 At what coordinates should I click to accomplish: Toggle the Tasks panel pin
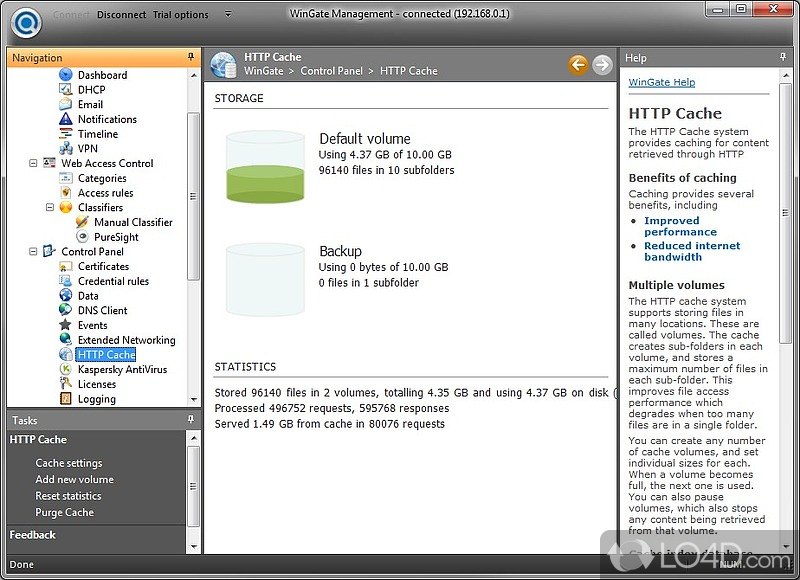(x=191, y=420)
